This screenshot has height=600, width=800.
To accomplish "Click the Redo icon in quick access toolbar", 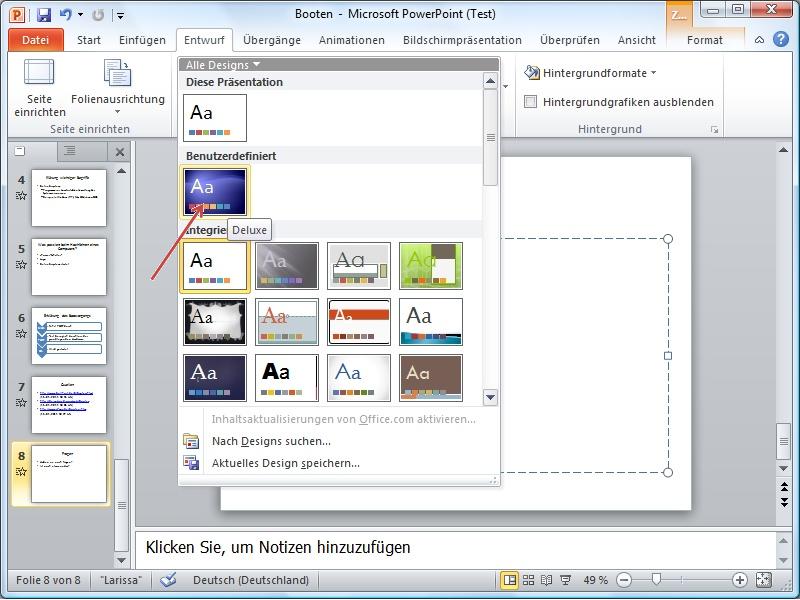I will click(98, 15).
